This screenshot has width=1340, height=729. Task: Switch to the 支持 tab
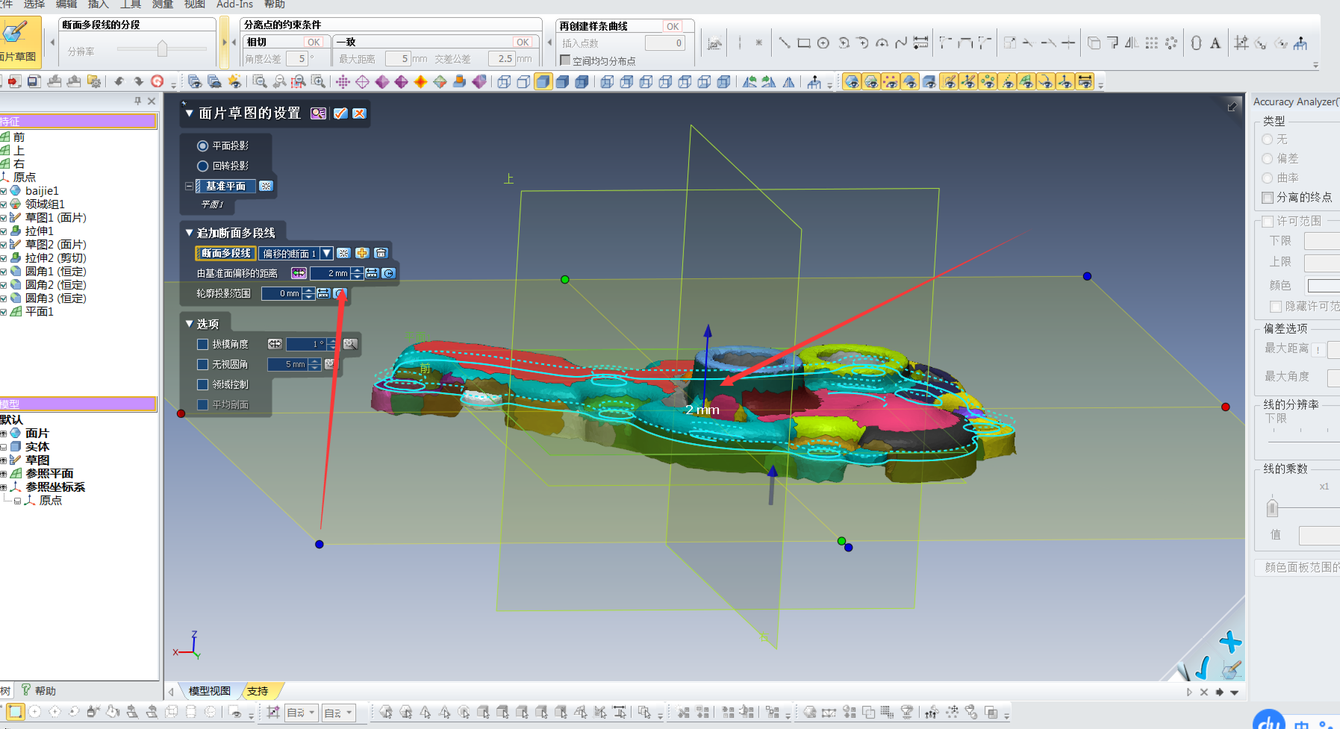click(258, 691)
